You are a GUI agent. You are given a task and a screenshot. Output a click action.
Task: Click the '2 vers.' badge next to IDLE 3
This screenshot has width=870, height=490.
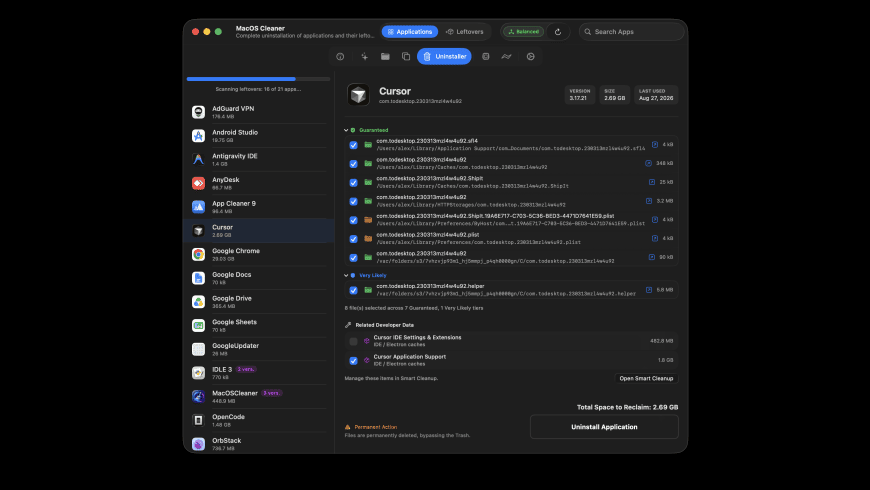[x=246, y=369]
